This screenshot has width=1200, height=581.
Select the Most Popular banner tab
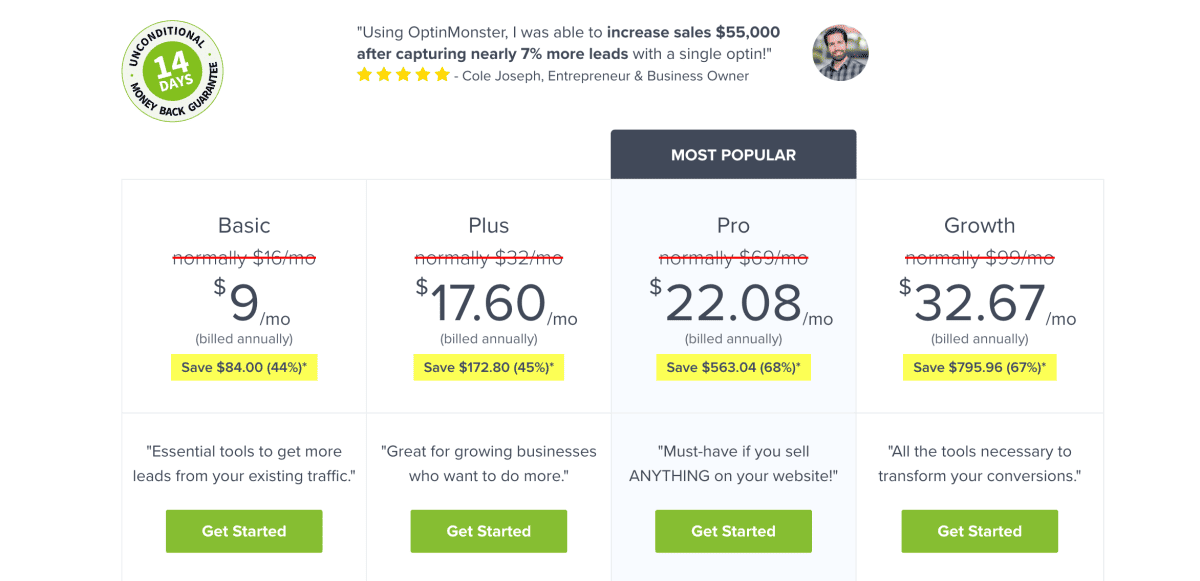click(733, 155)
